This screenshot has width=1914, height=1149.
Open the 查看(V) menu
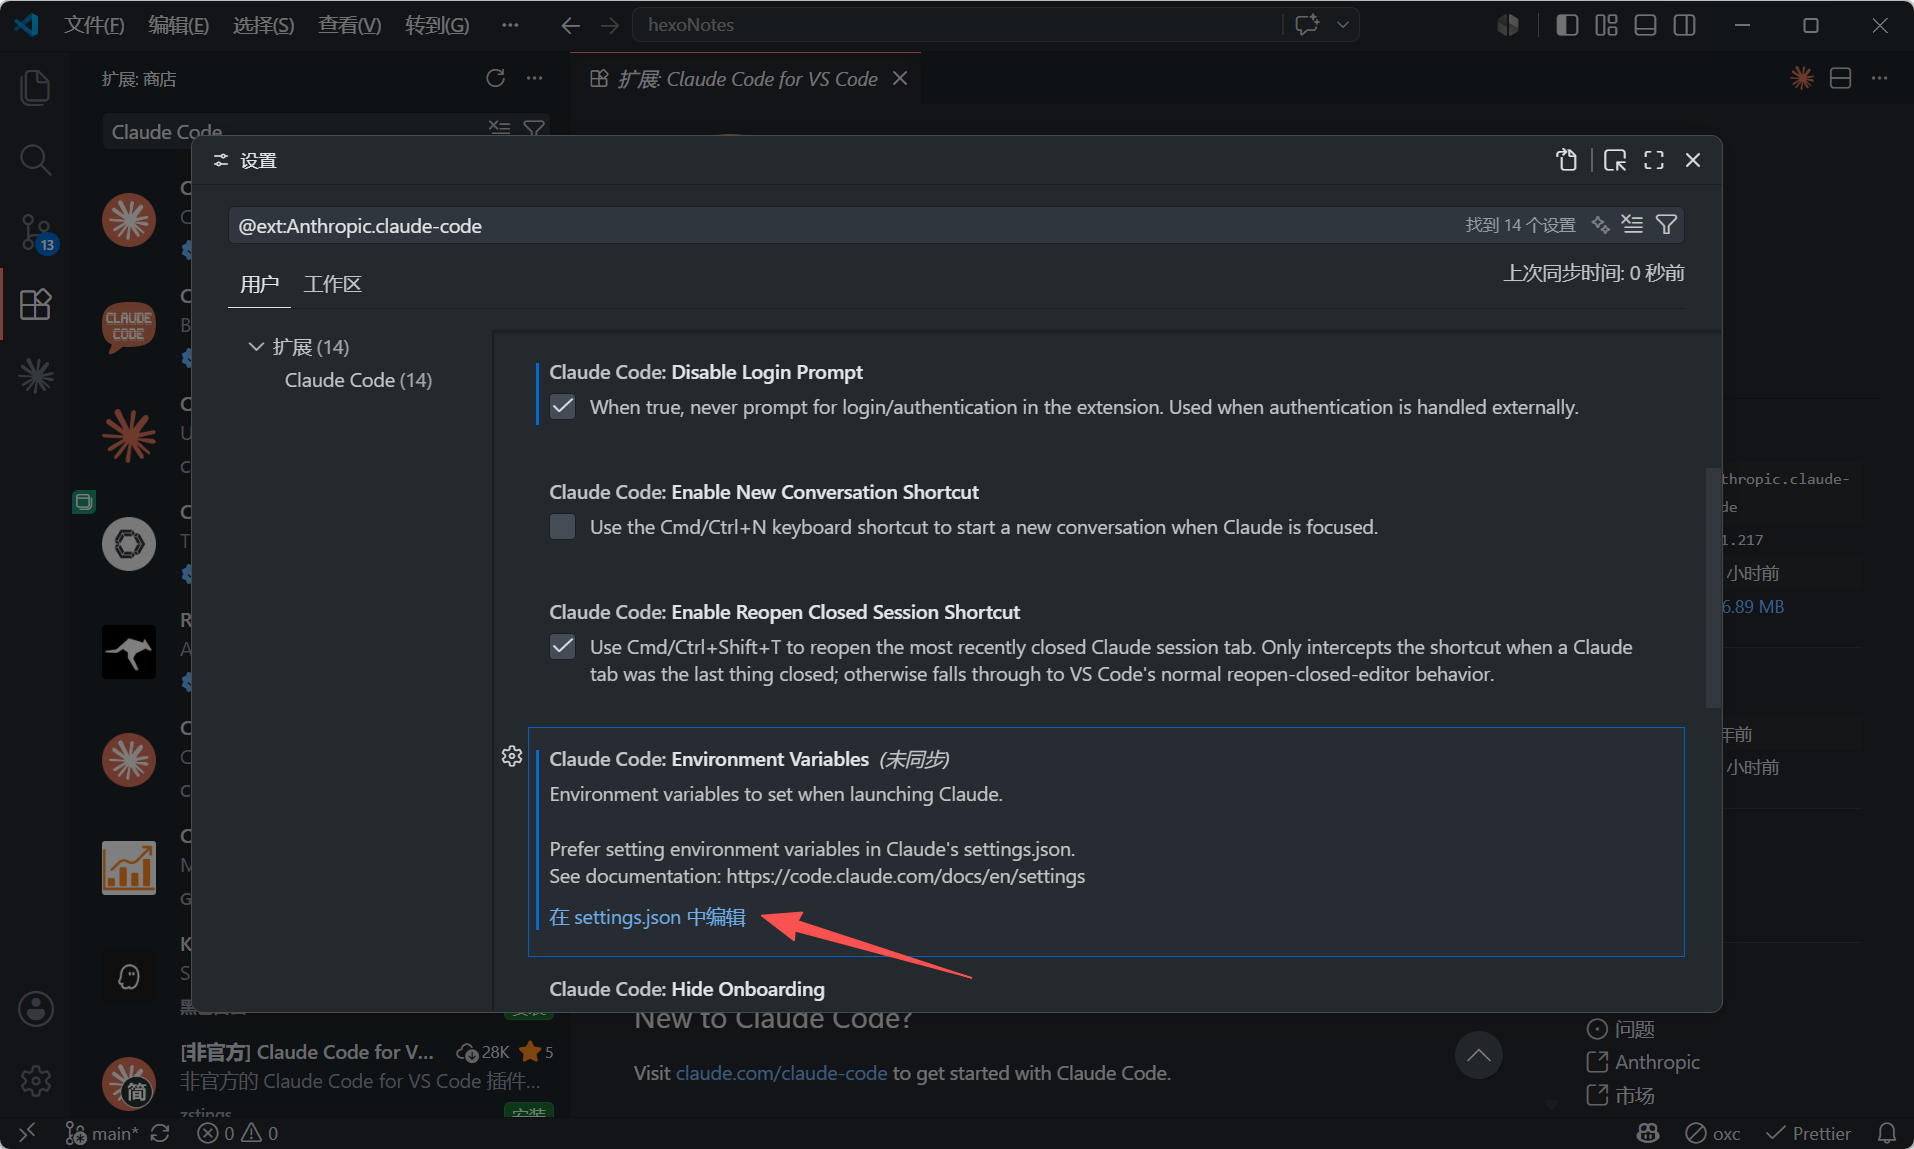[349, 25]
